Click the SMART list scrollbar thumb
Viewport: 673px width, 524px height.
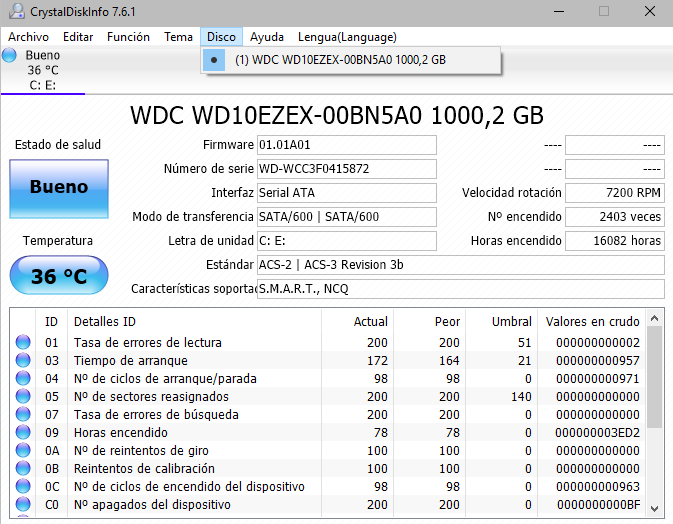click(655, 378)
